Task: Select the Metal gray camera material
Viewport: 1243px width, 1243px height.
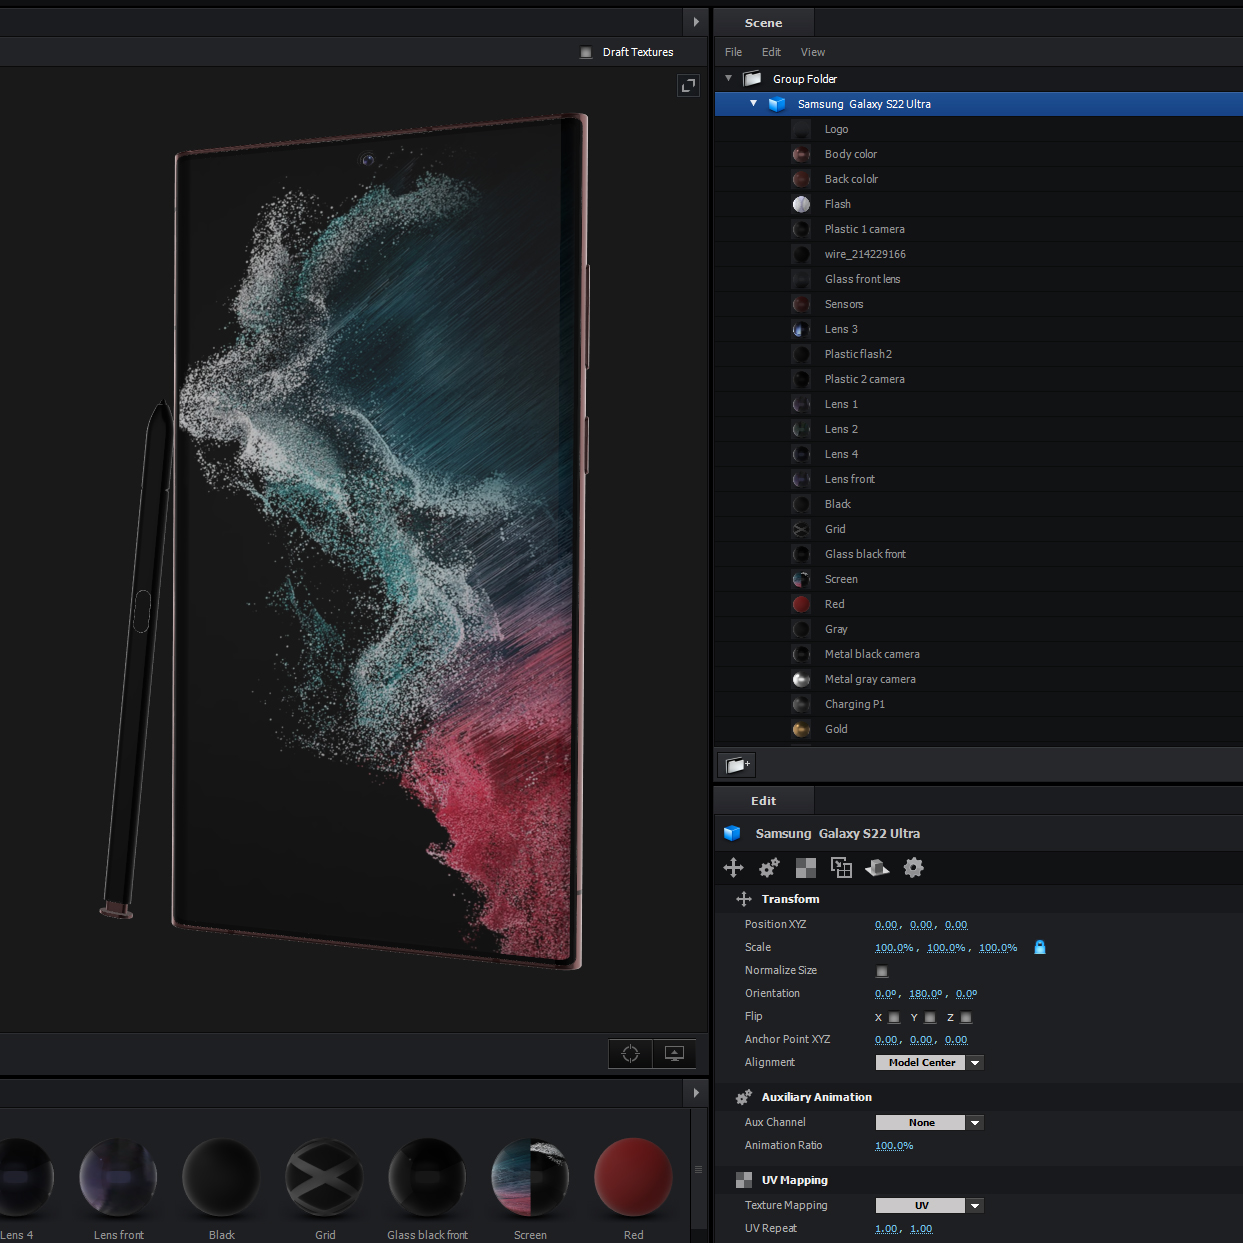Action: (x=869, y=679)
